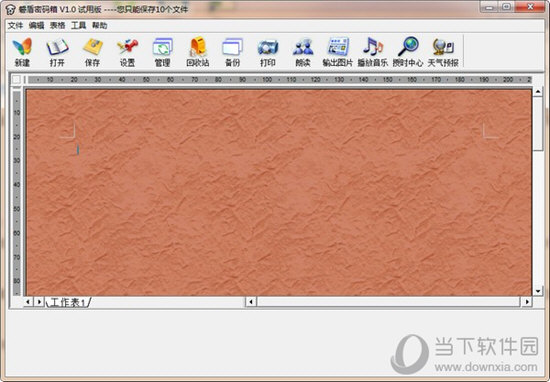Close the password box window
Viewport: 550px width, 382px height.
[x=530, y=7]
